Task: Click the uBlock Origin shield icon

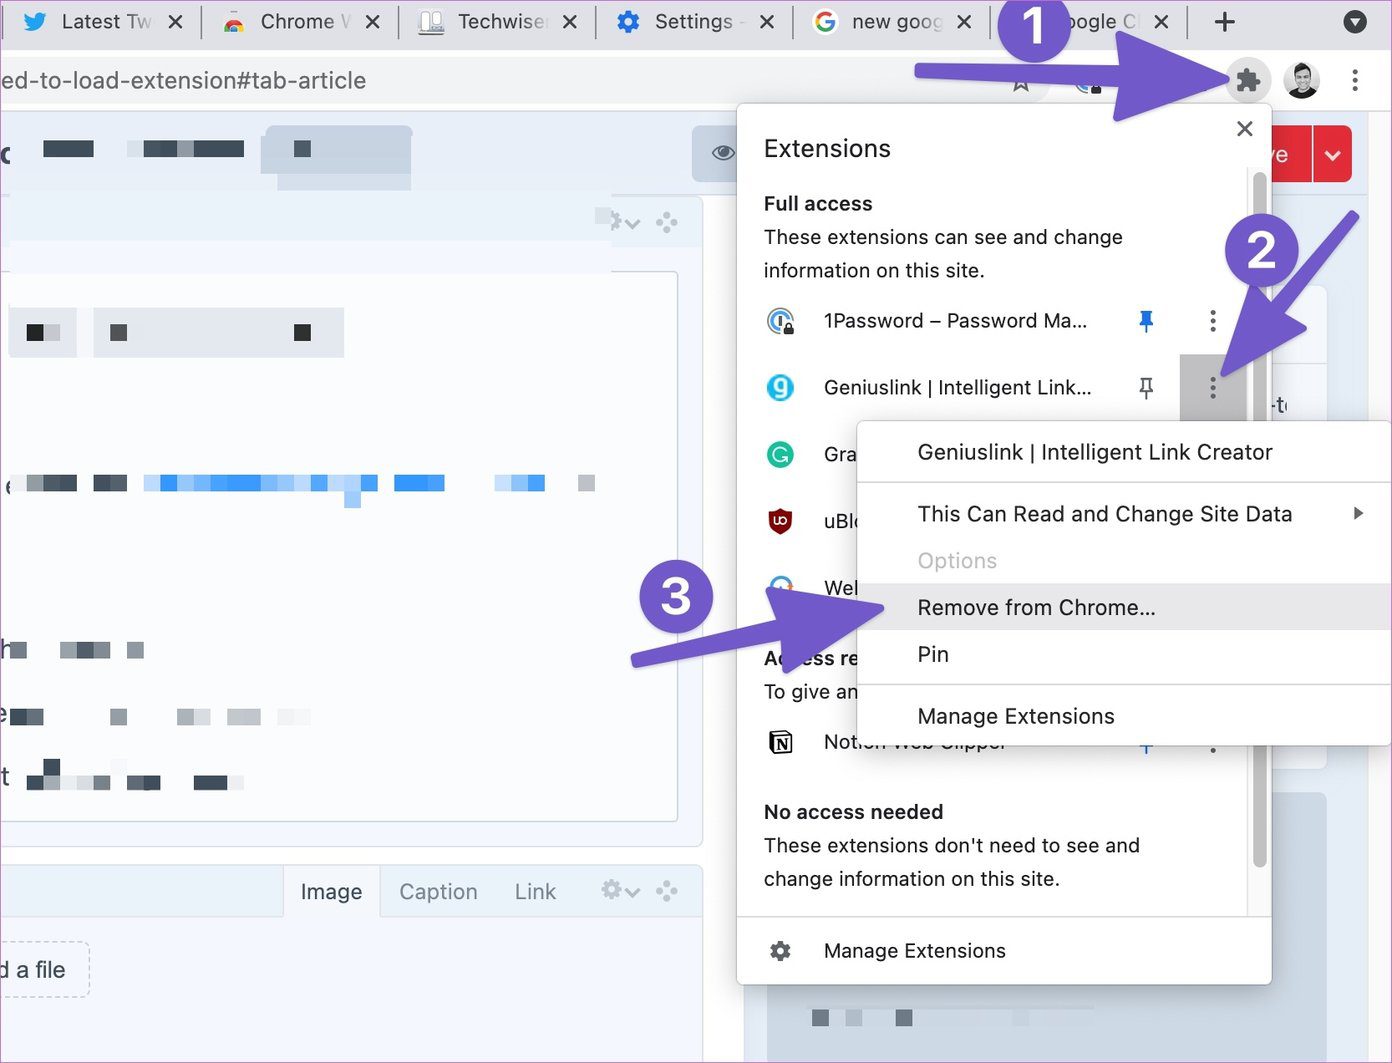Action: (780, 521)
